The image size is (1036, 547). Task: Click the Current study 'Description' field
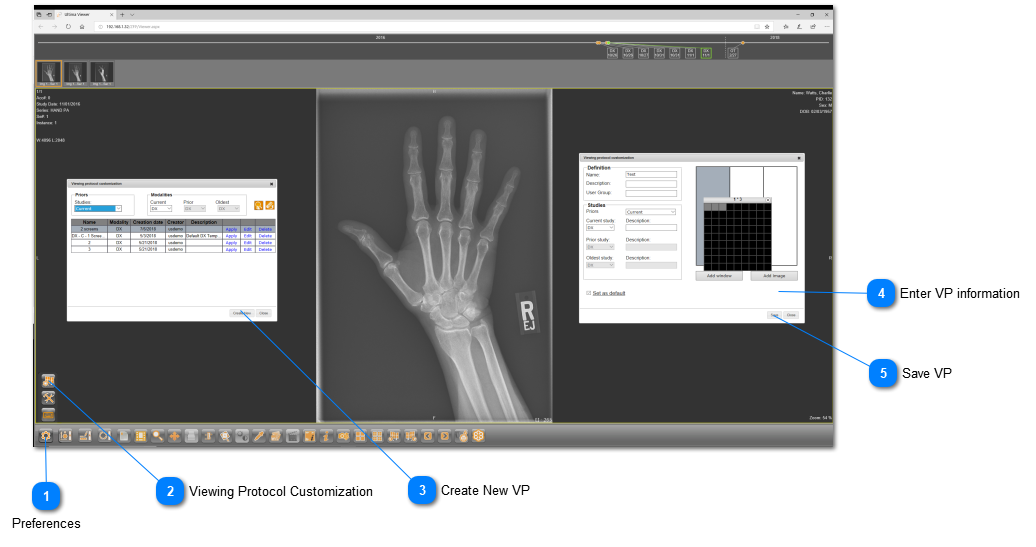tap(651, 228)
